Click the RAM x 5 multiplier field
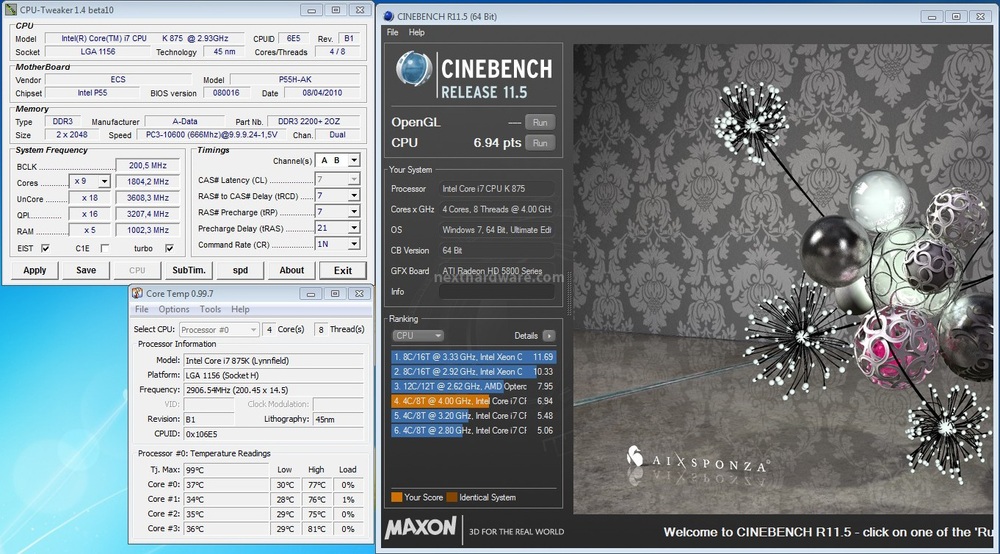 click(89, 230)
